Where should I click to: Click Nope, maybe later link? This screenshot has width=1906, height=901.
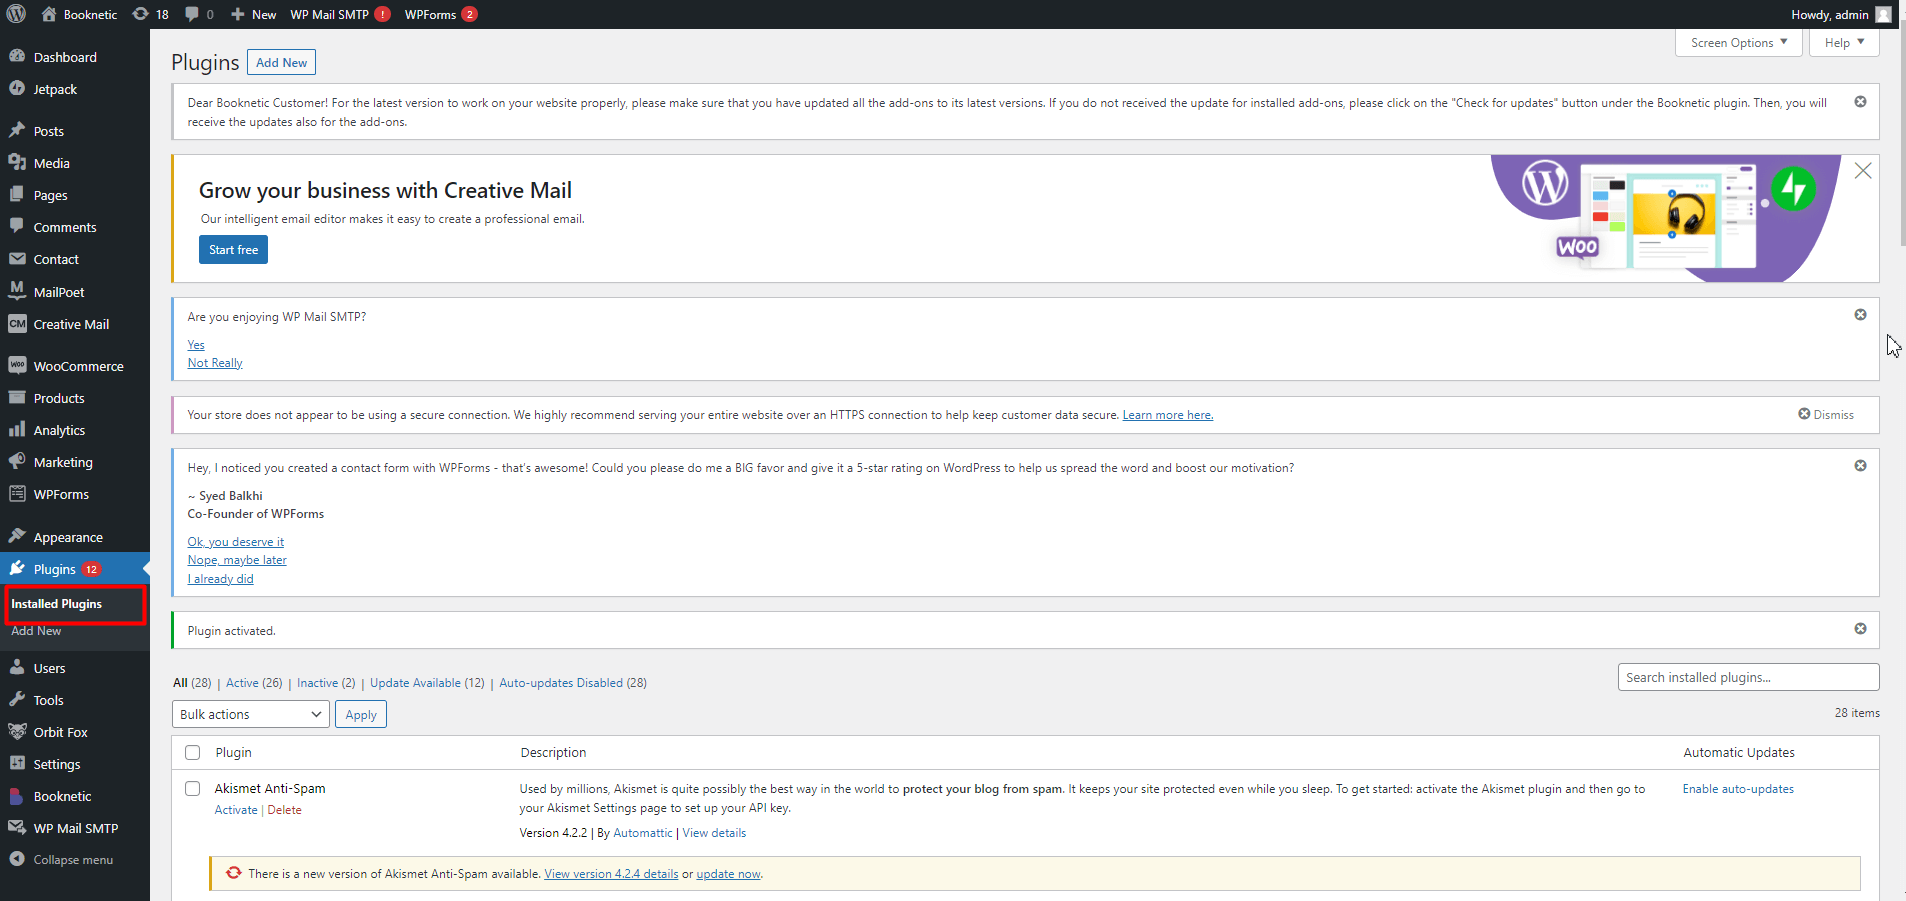pos(237,560)
